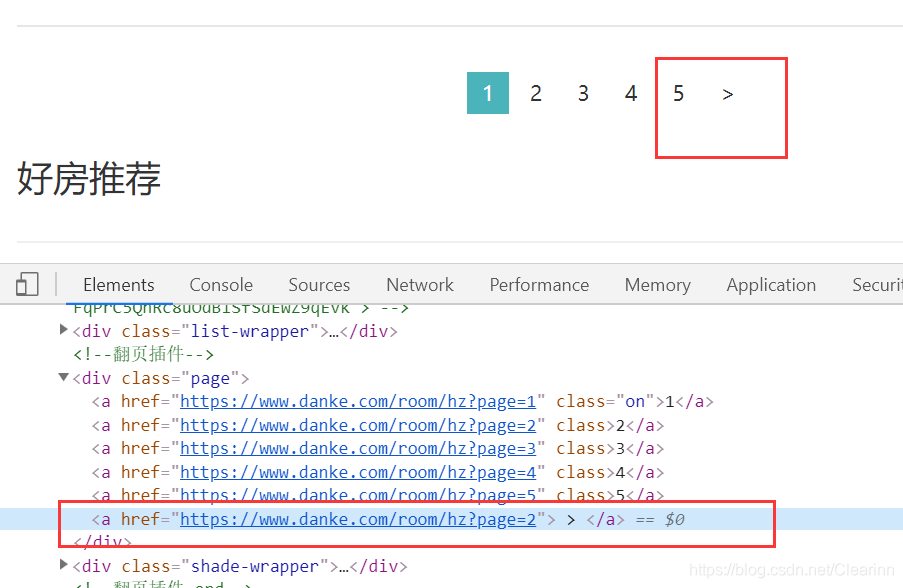Screen dimensions: 903x588
Task: Switch to the Console tab
Action: 221,285
